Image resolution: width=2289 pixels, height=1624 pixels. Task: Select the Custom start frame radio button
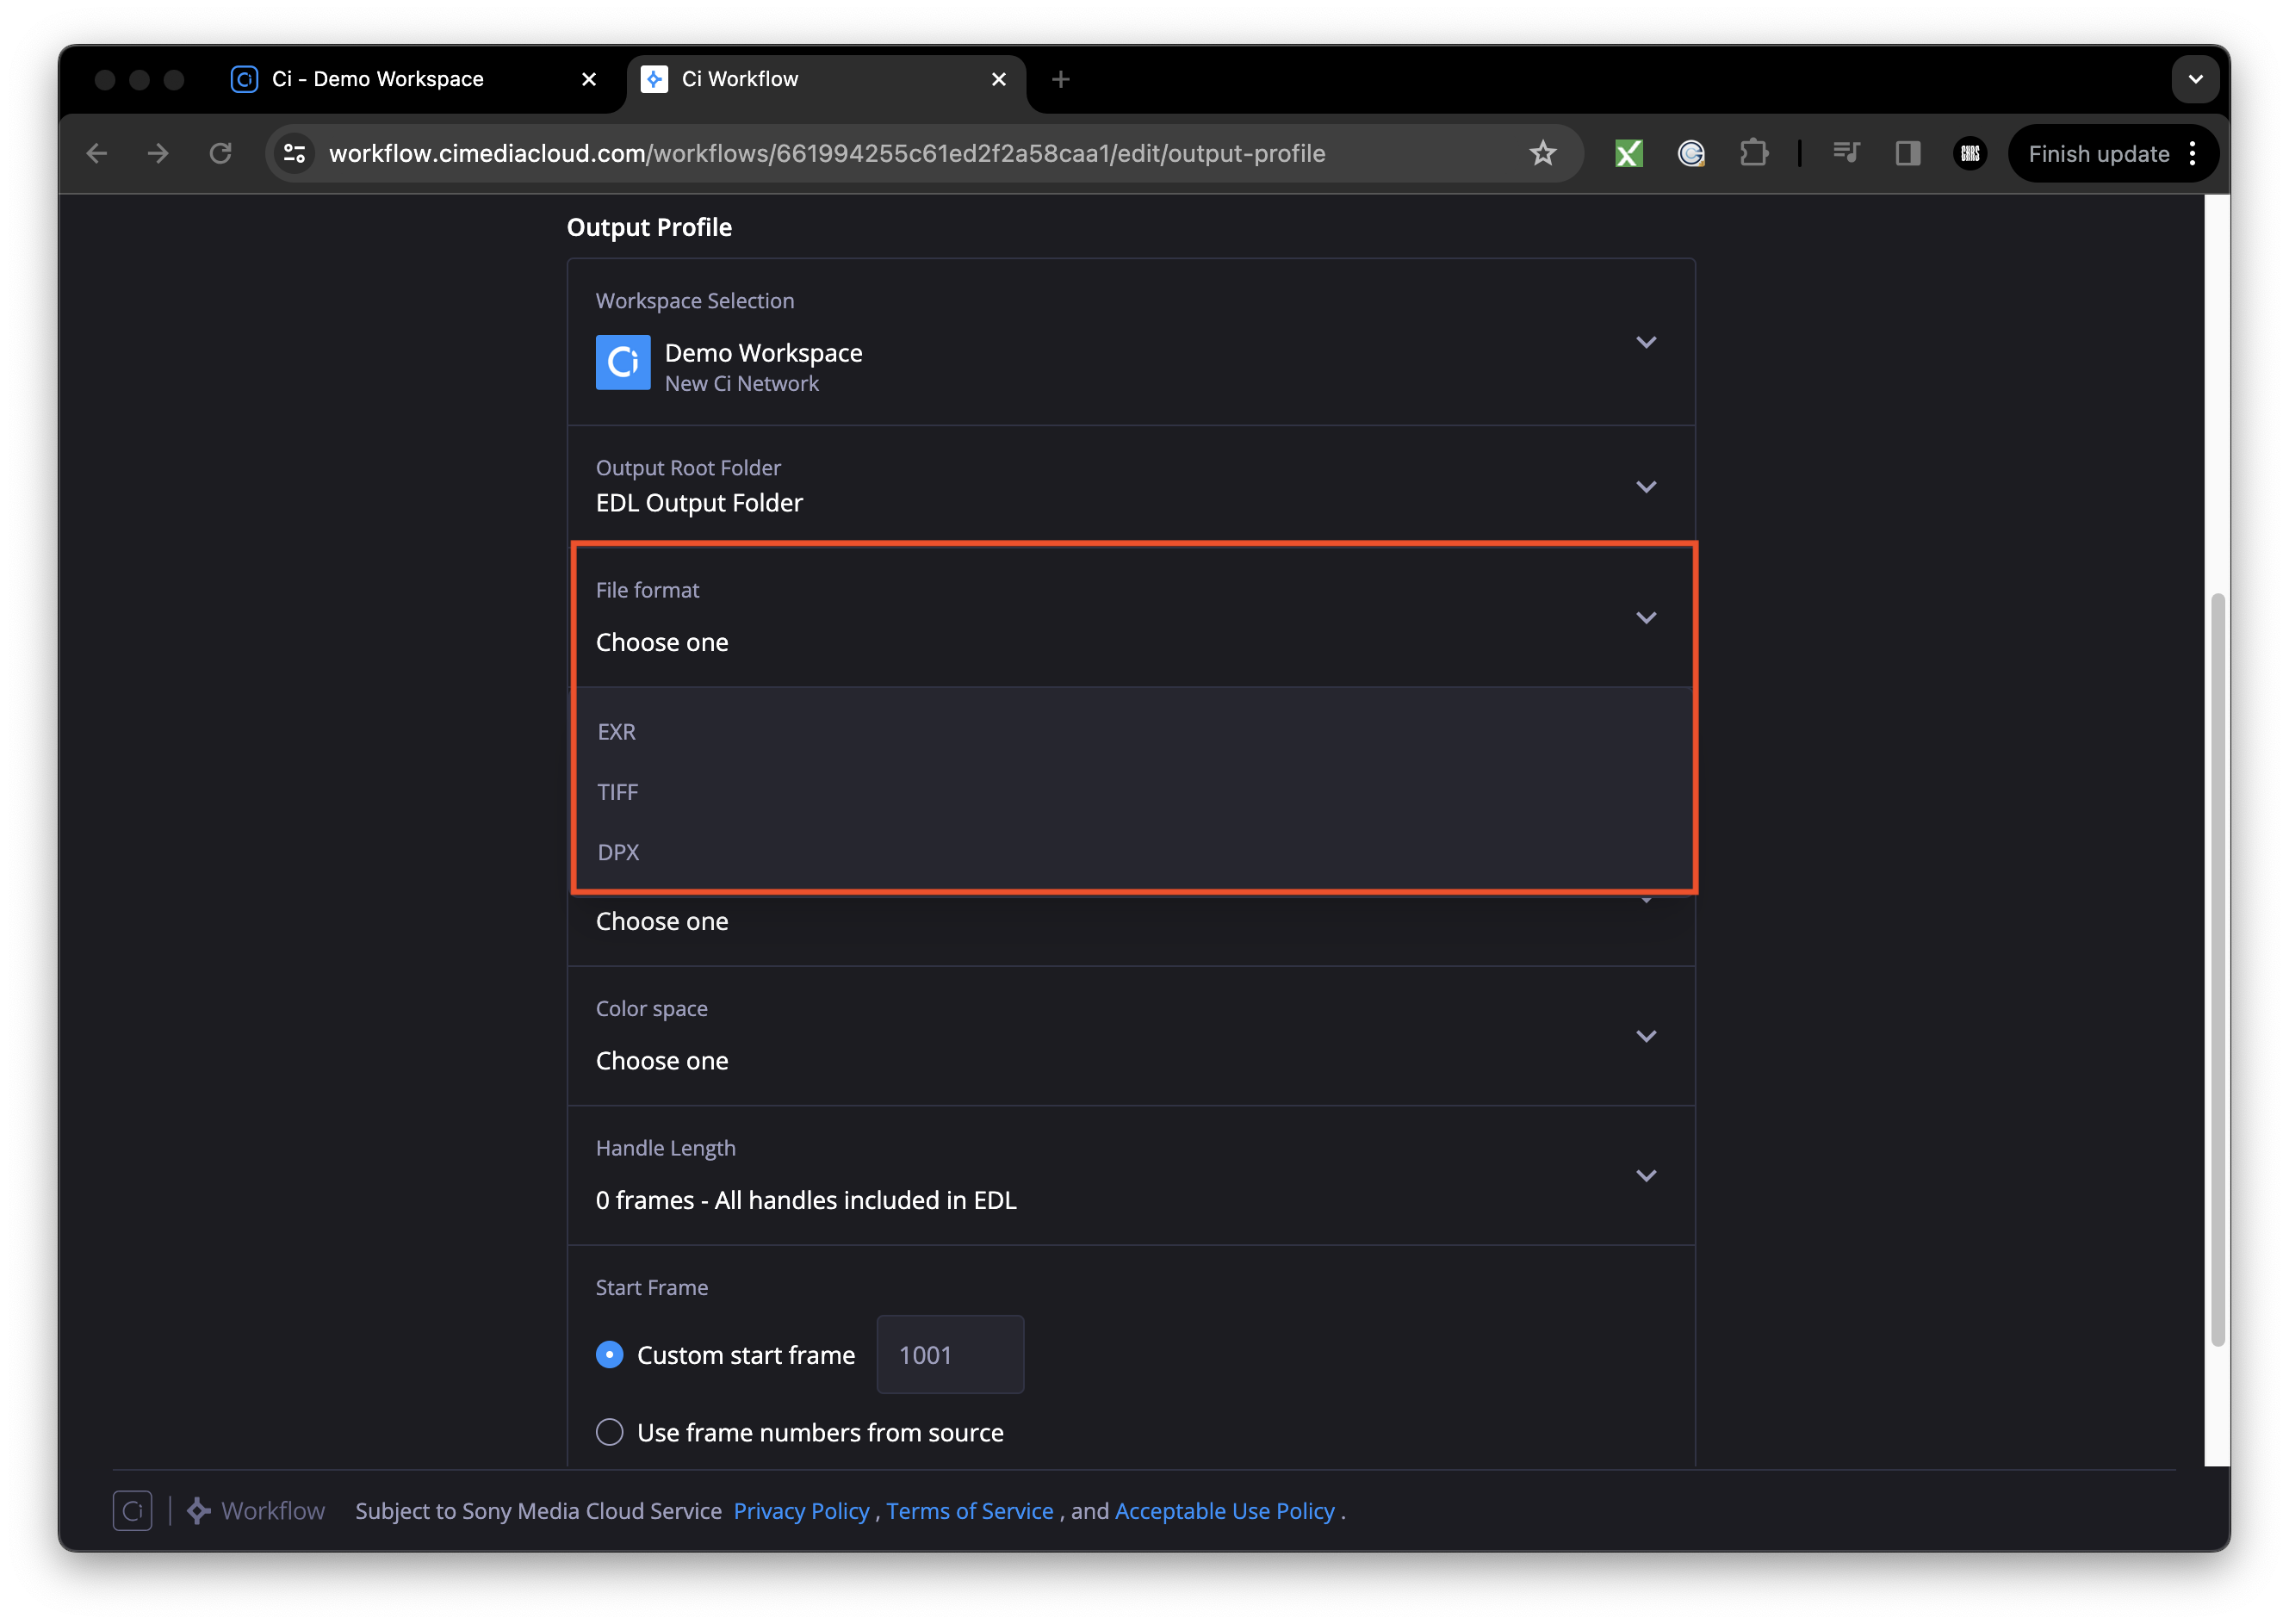609,1354
